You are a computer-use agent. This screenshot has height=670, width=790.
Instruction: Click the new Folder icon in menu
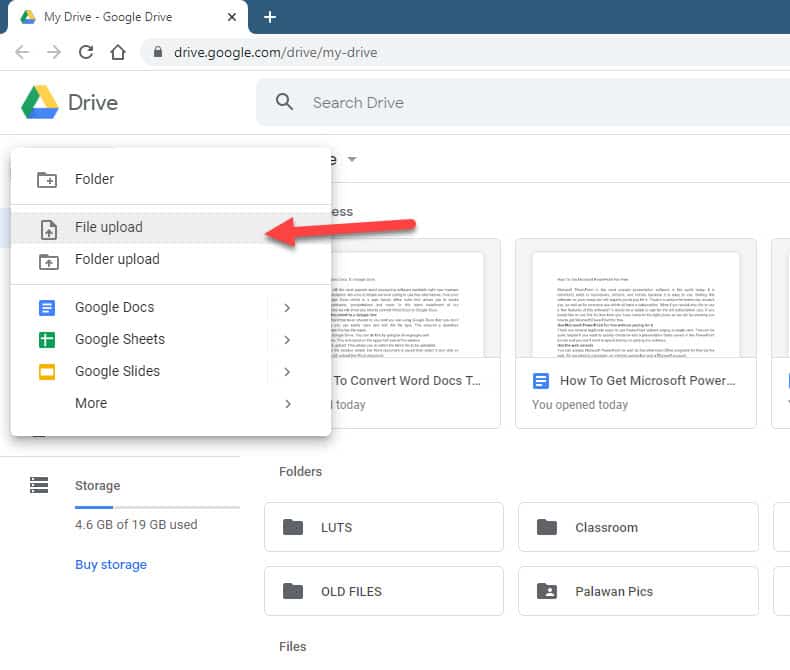coord(47,179)
